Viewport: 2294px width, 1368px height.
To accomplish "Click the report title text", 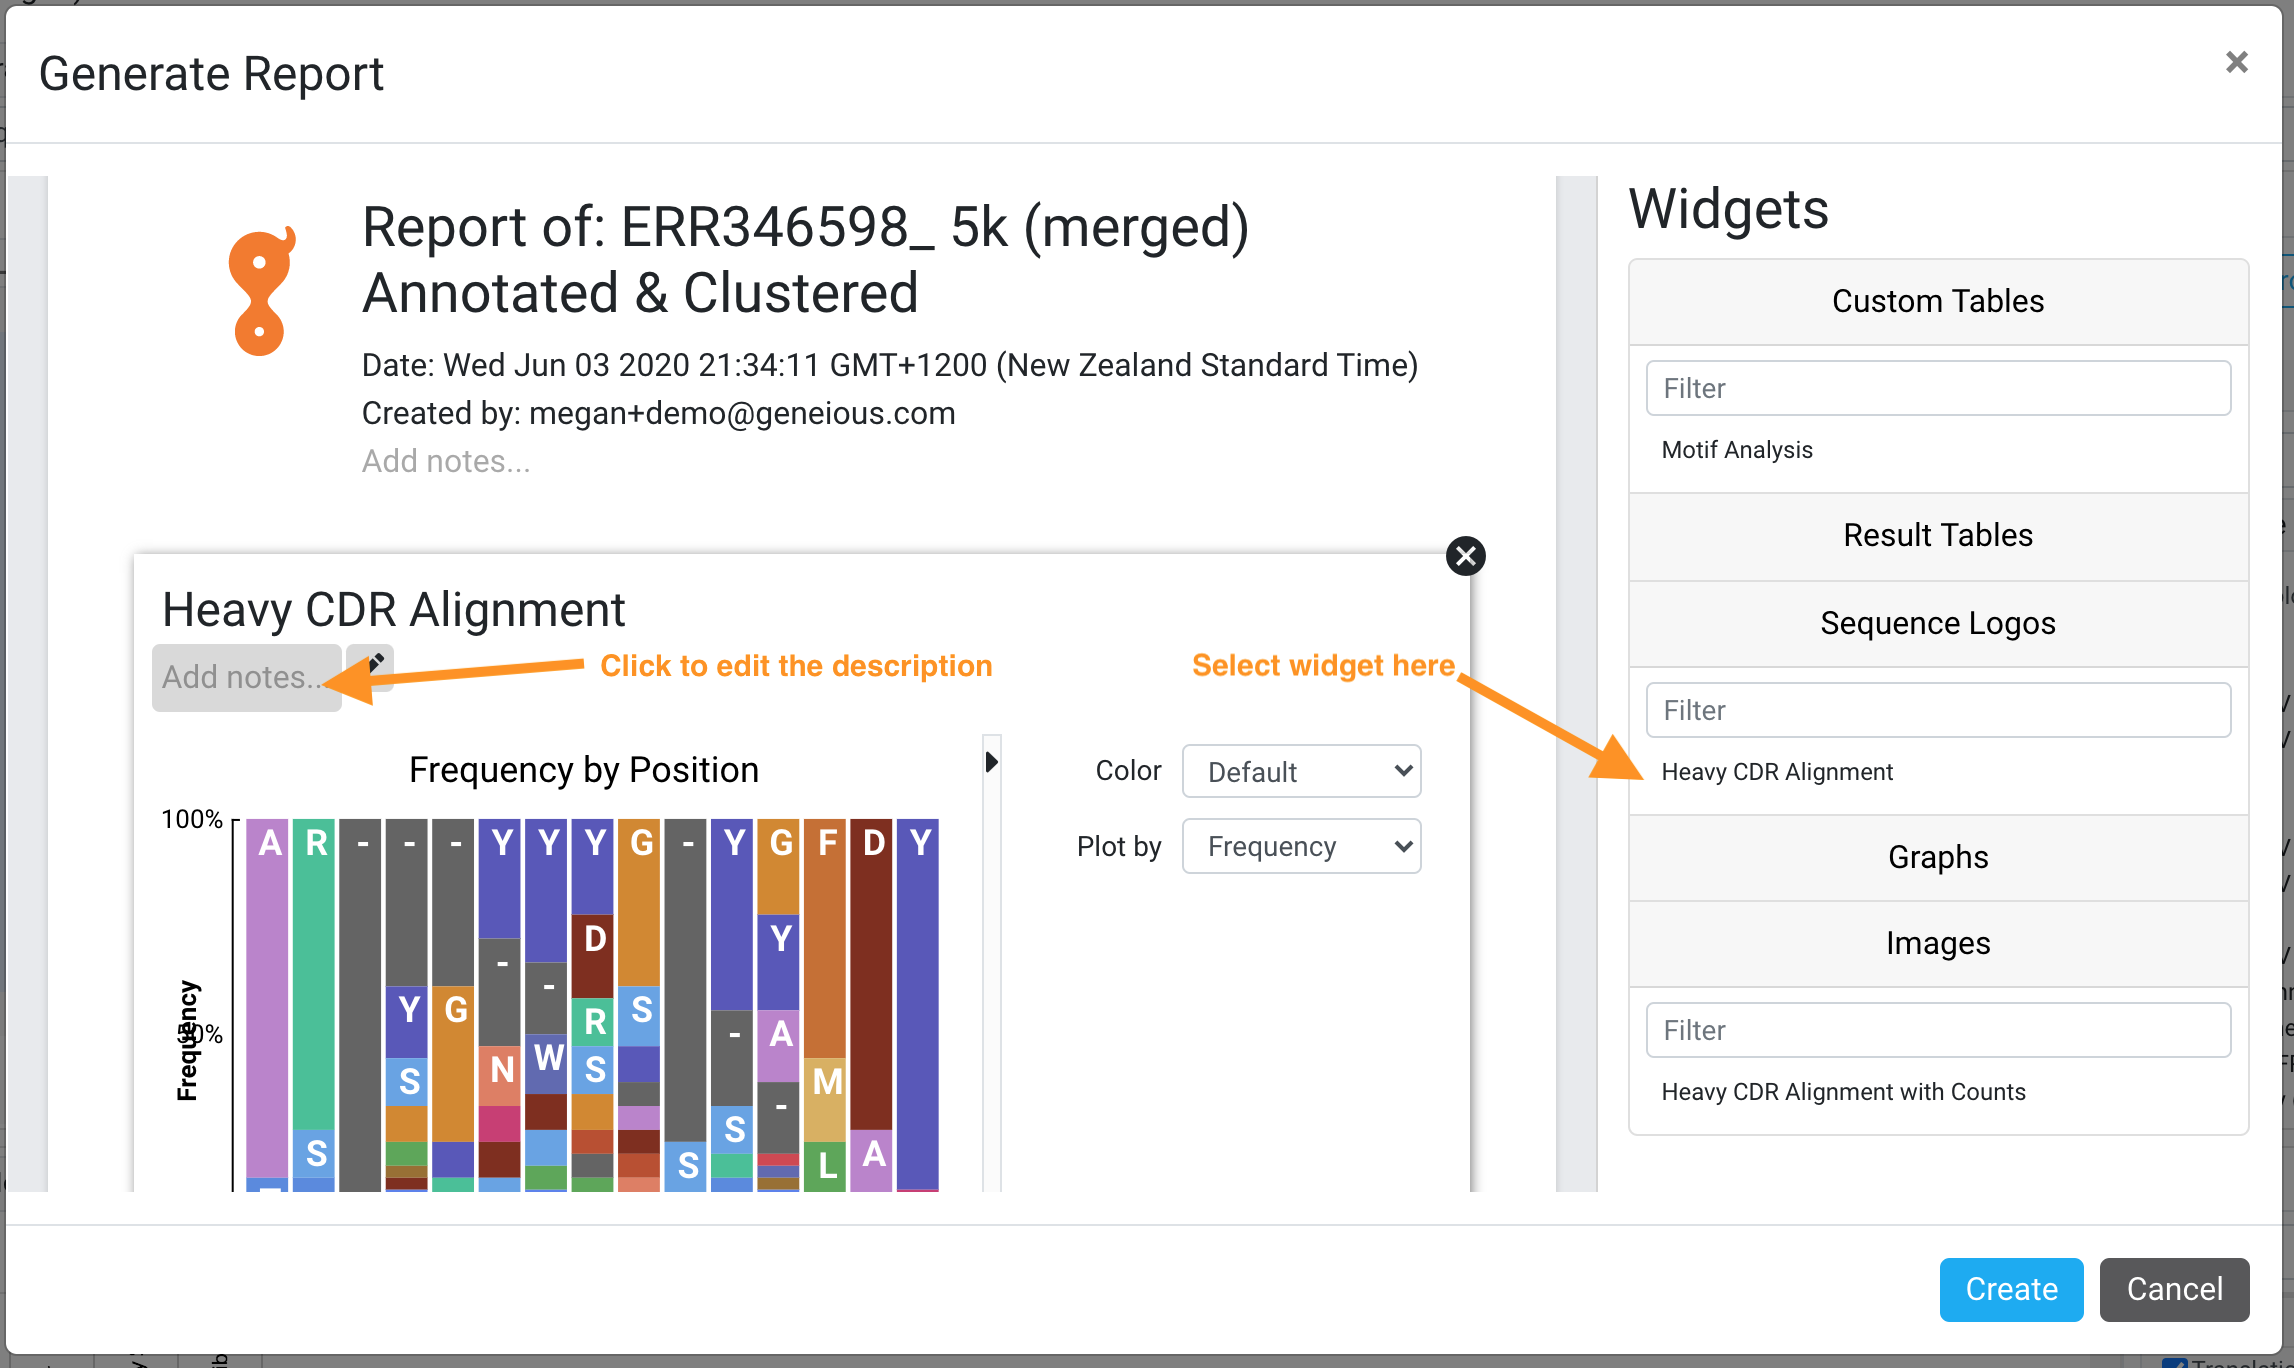I will (x=805, y=259).
